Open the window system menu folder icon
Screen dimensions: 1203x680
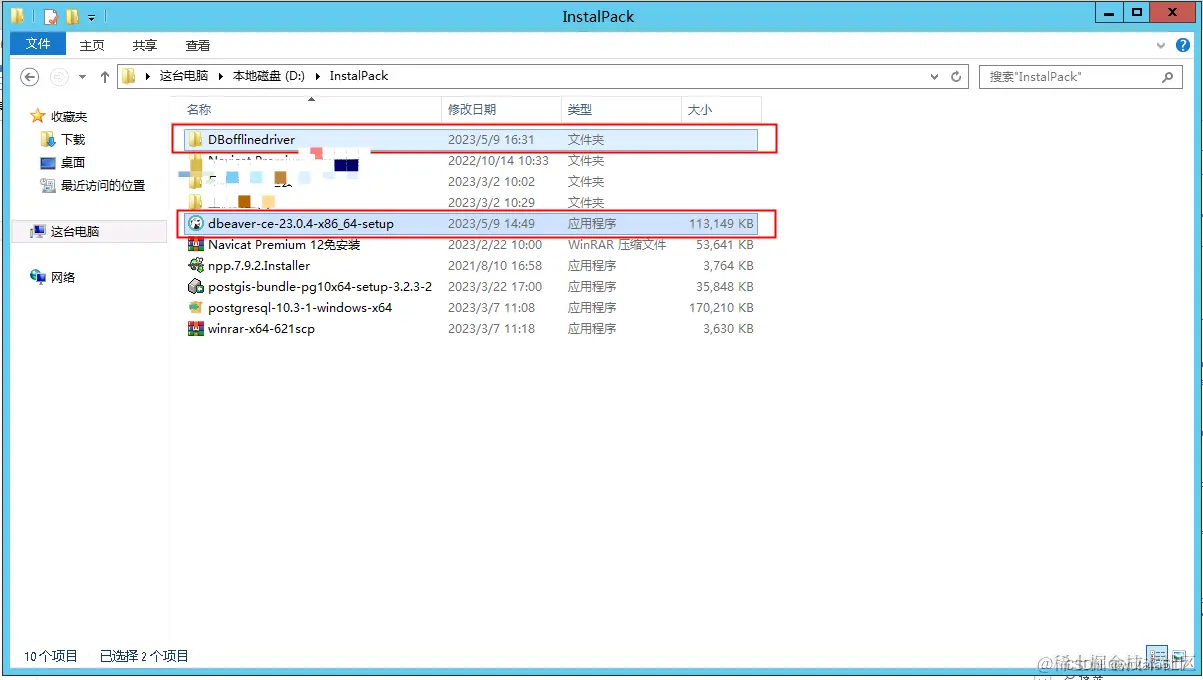point(17,16)
